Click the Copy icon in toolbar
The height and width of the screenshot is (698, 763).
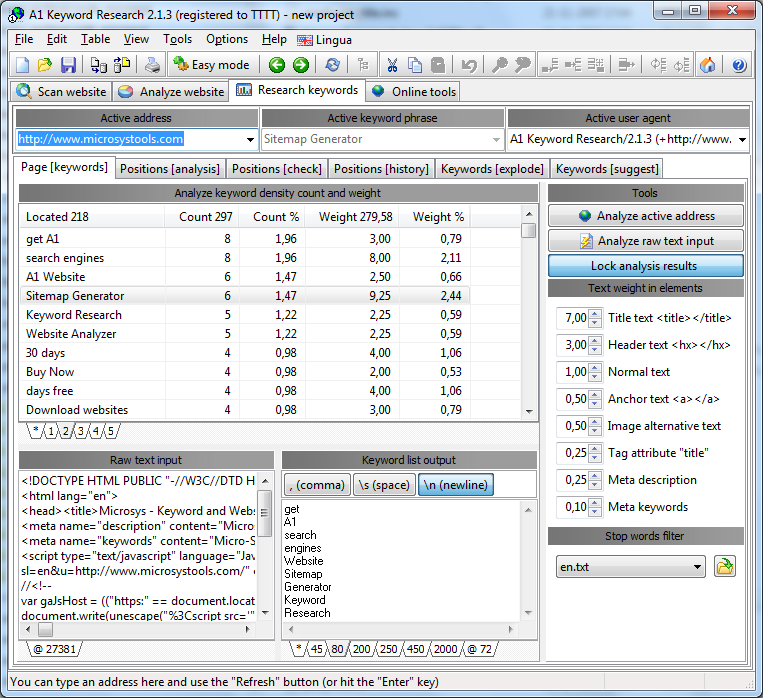tap(415, 65)
